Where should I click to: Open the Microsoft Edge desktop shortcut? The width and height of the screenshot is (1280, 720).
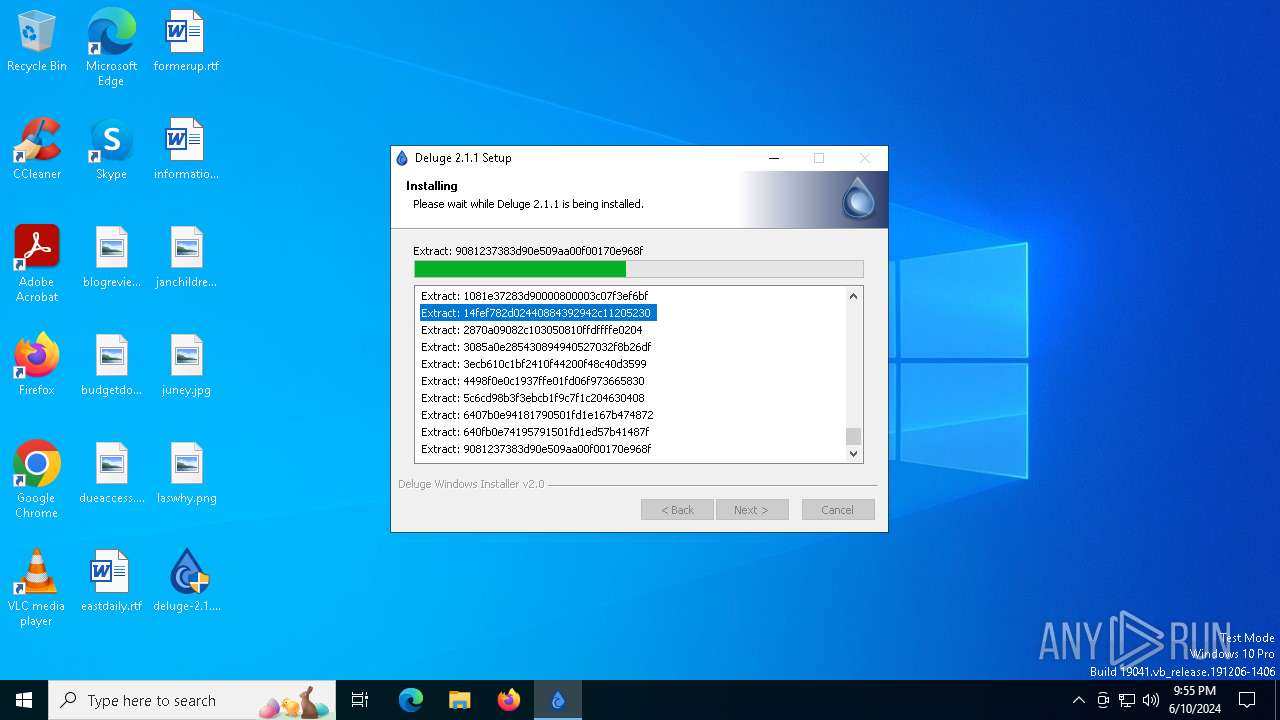click(x=111, y=48)
